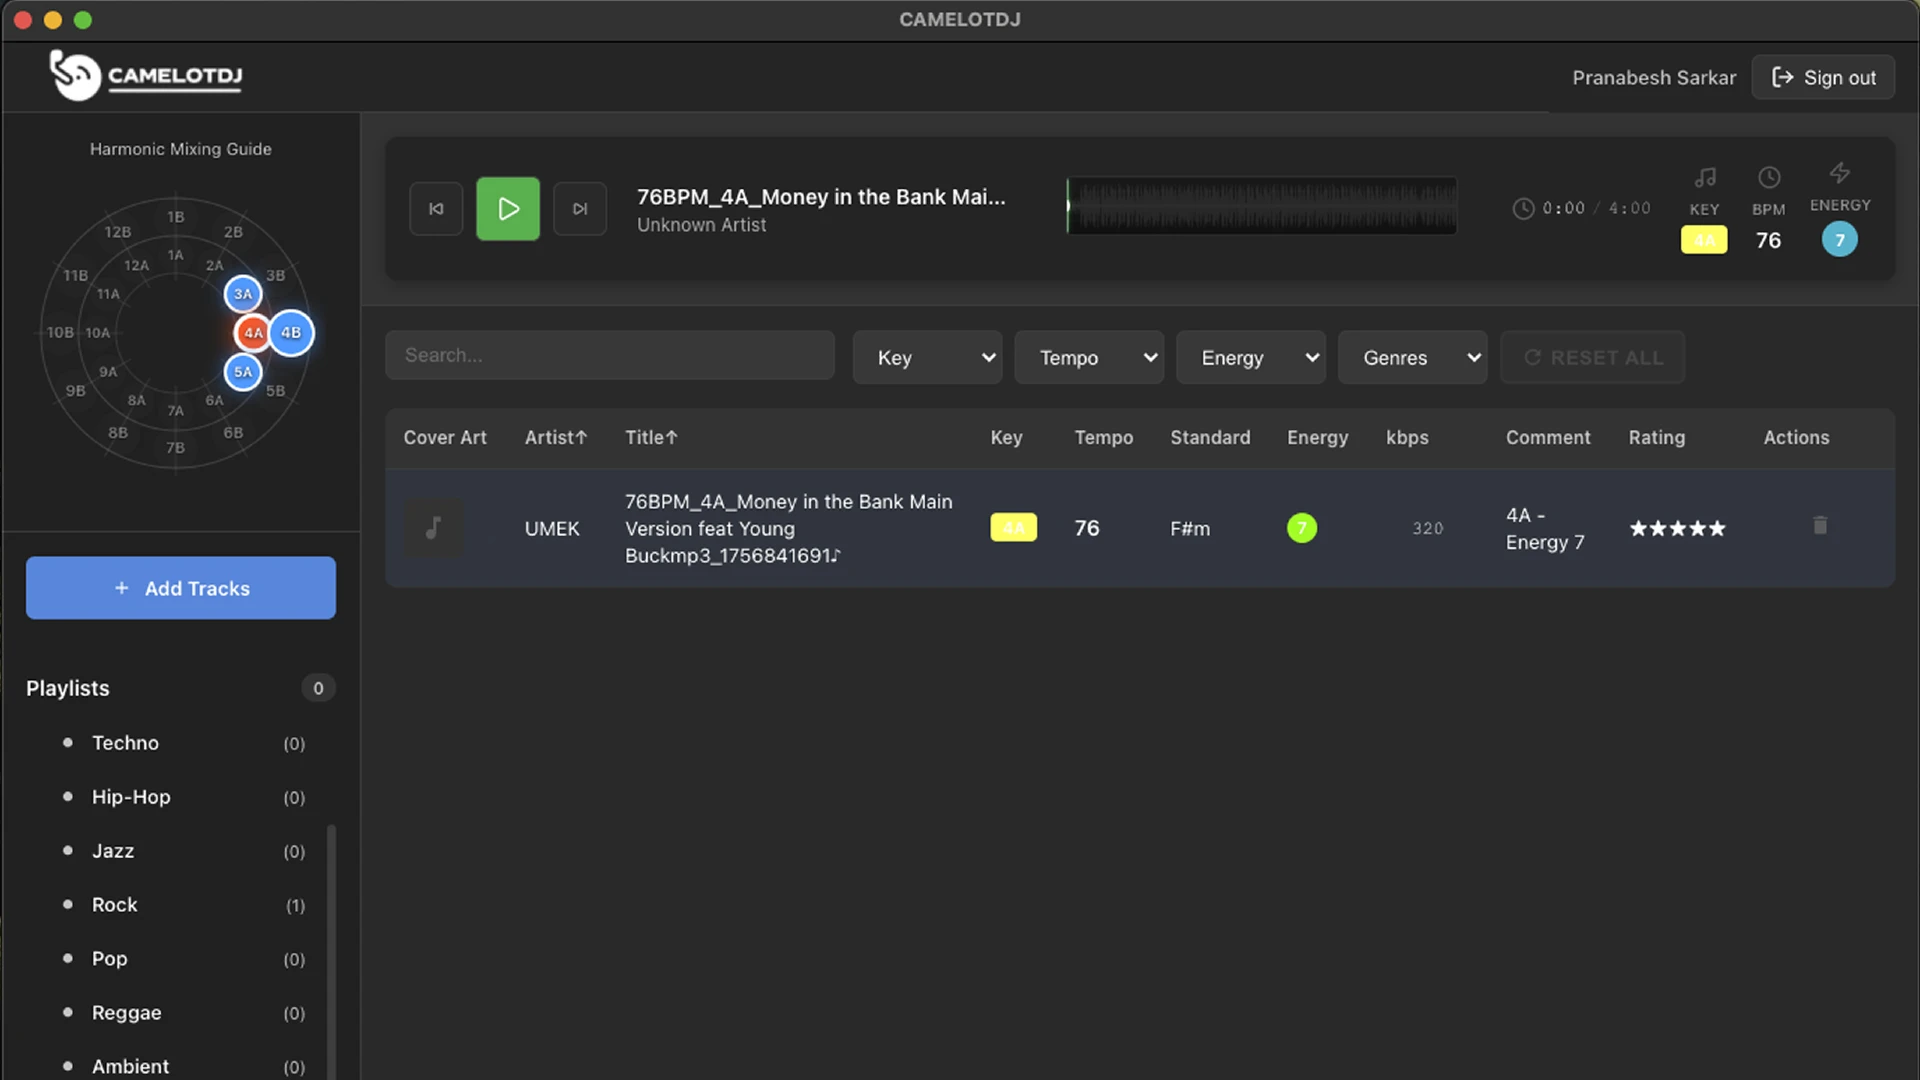Image resolution: width=1920 pixels, height=1080 pixels.
Task: Select 6B on the Camelot wheel
Action: (x=233, y=433)
